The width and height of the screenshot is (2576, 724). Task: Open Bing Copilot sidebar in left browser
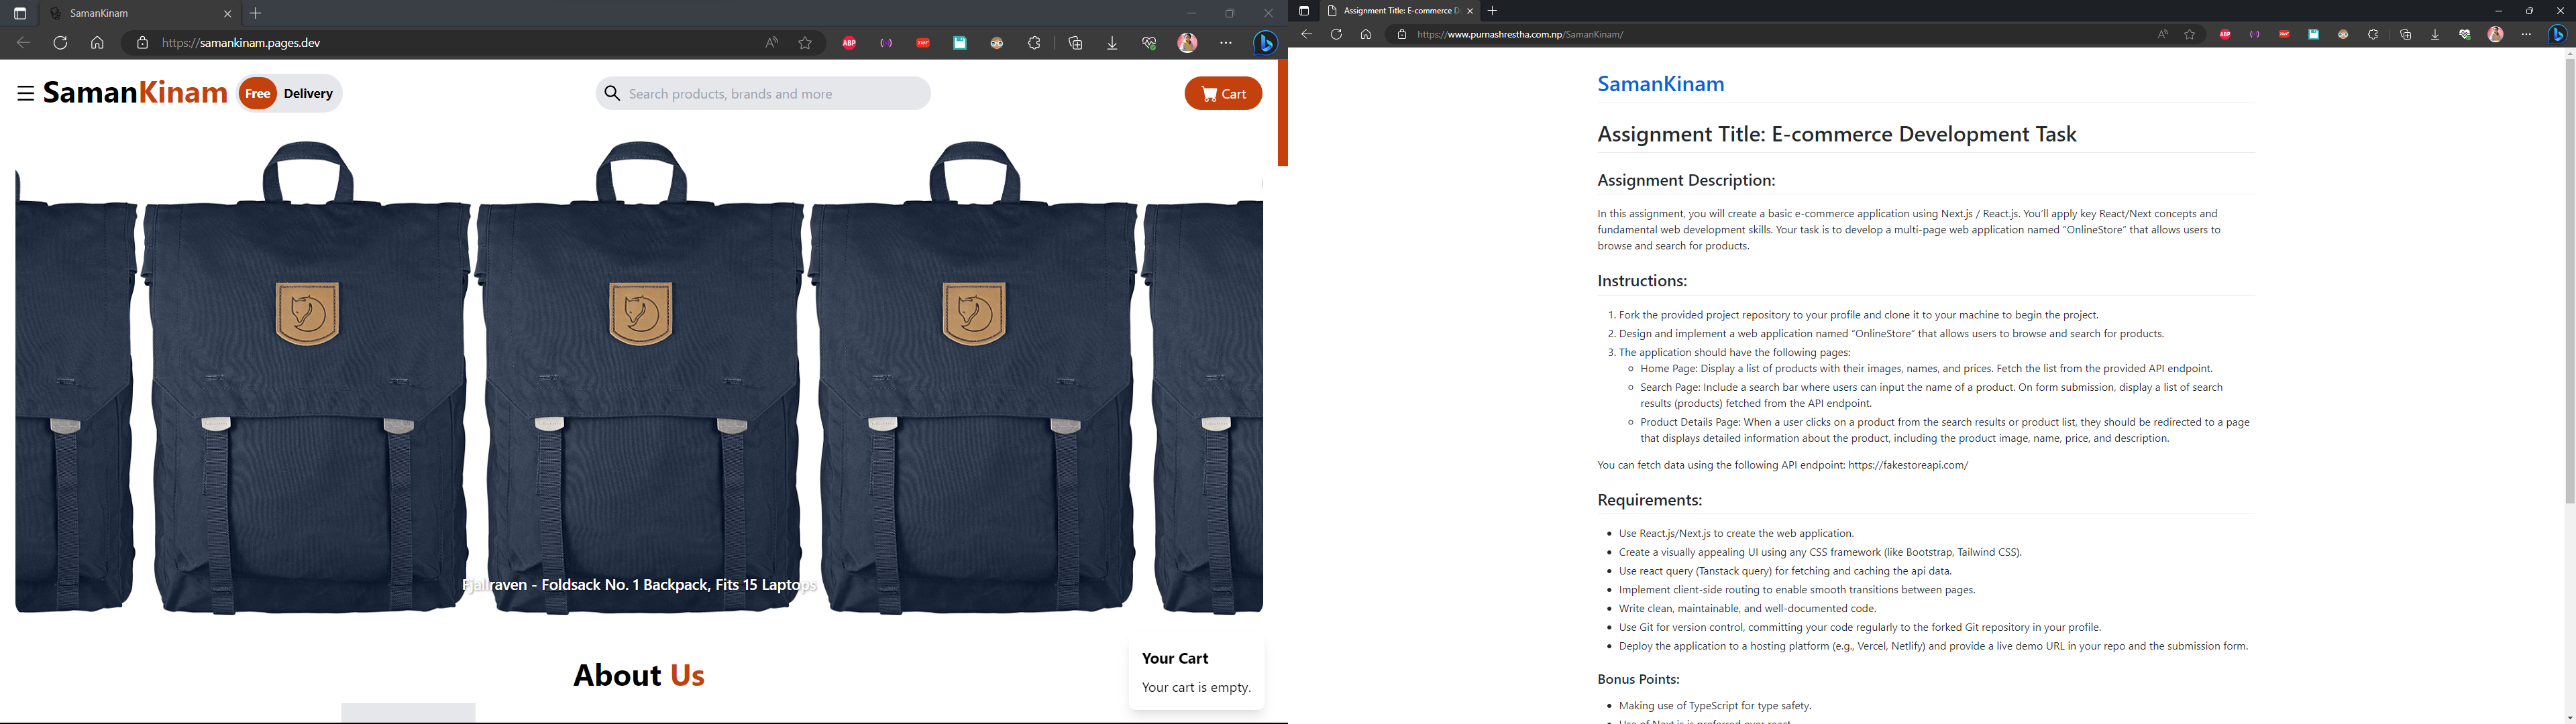(1265, 44)
